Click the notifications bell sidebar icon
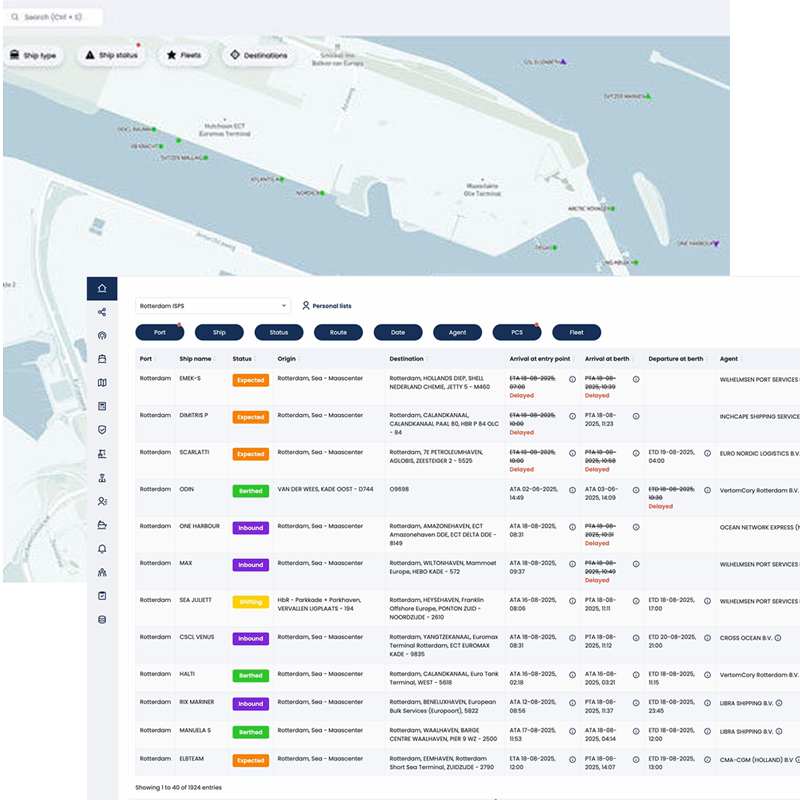Screen dimensions: 800x800 pos(102,549)
